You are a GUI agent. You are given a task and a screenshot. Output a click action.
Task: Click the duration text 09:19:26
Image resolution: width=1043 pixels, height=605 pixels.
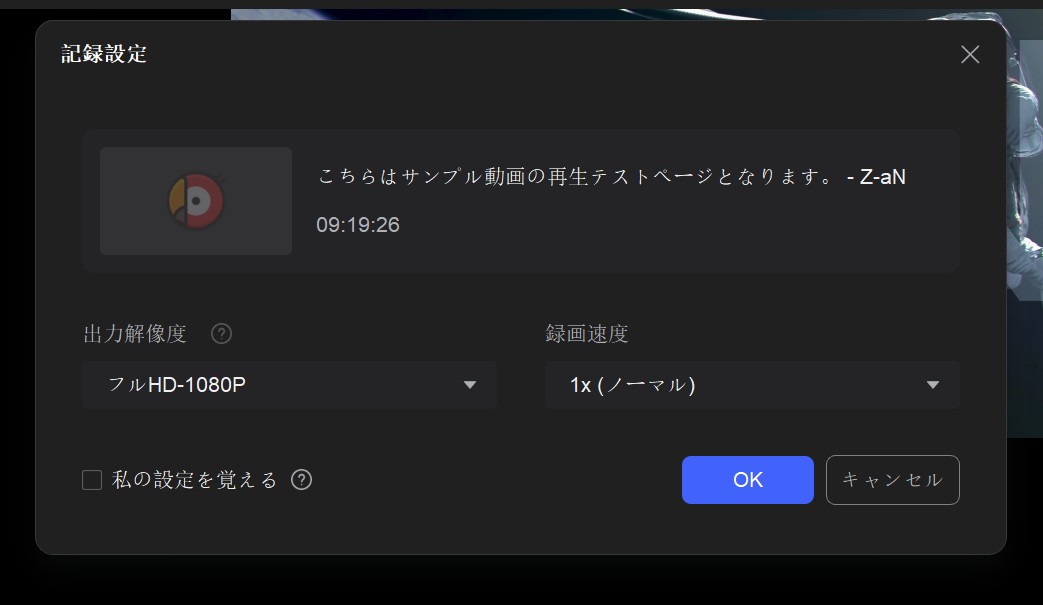[358, 225]
